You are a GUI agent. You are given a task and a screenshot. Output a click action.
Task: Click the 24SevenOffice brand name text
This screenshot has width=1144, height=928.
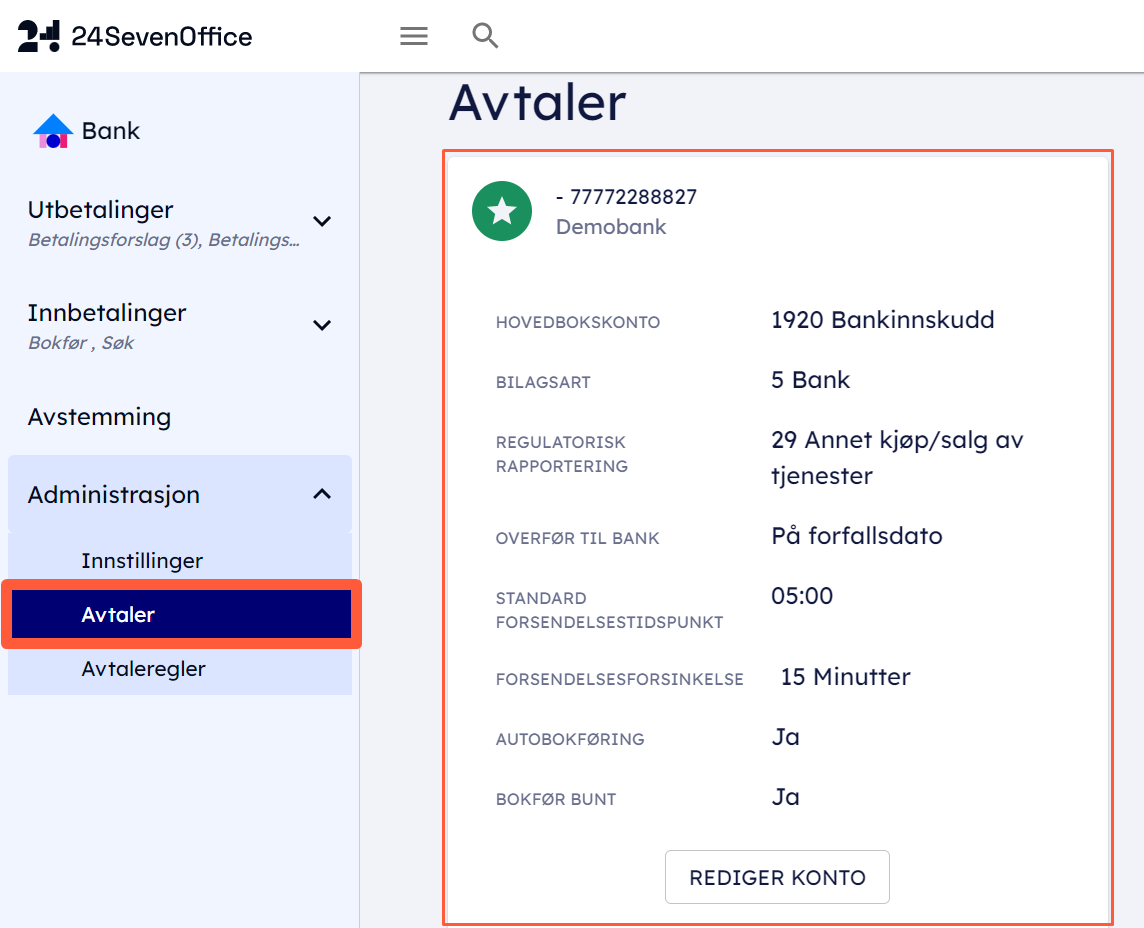[x=162, y=37]
